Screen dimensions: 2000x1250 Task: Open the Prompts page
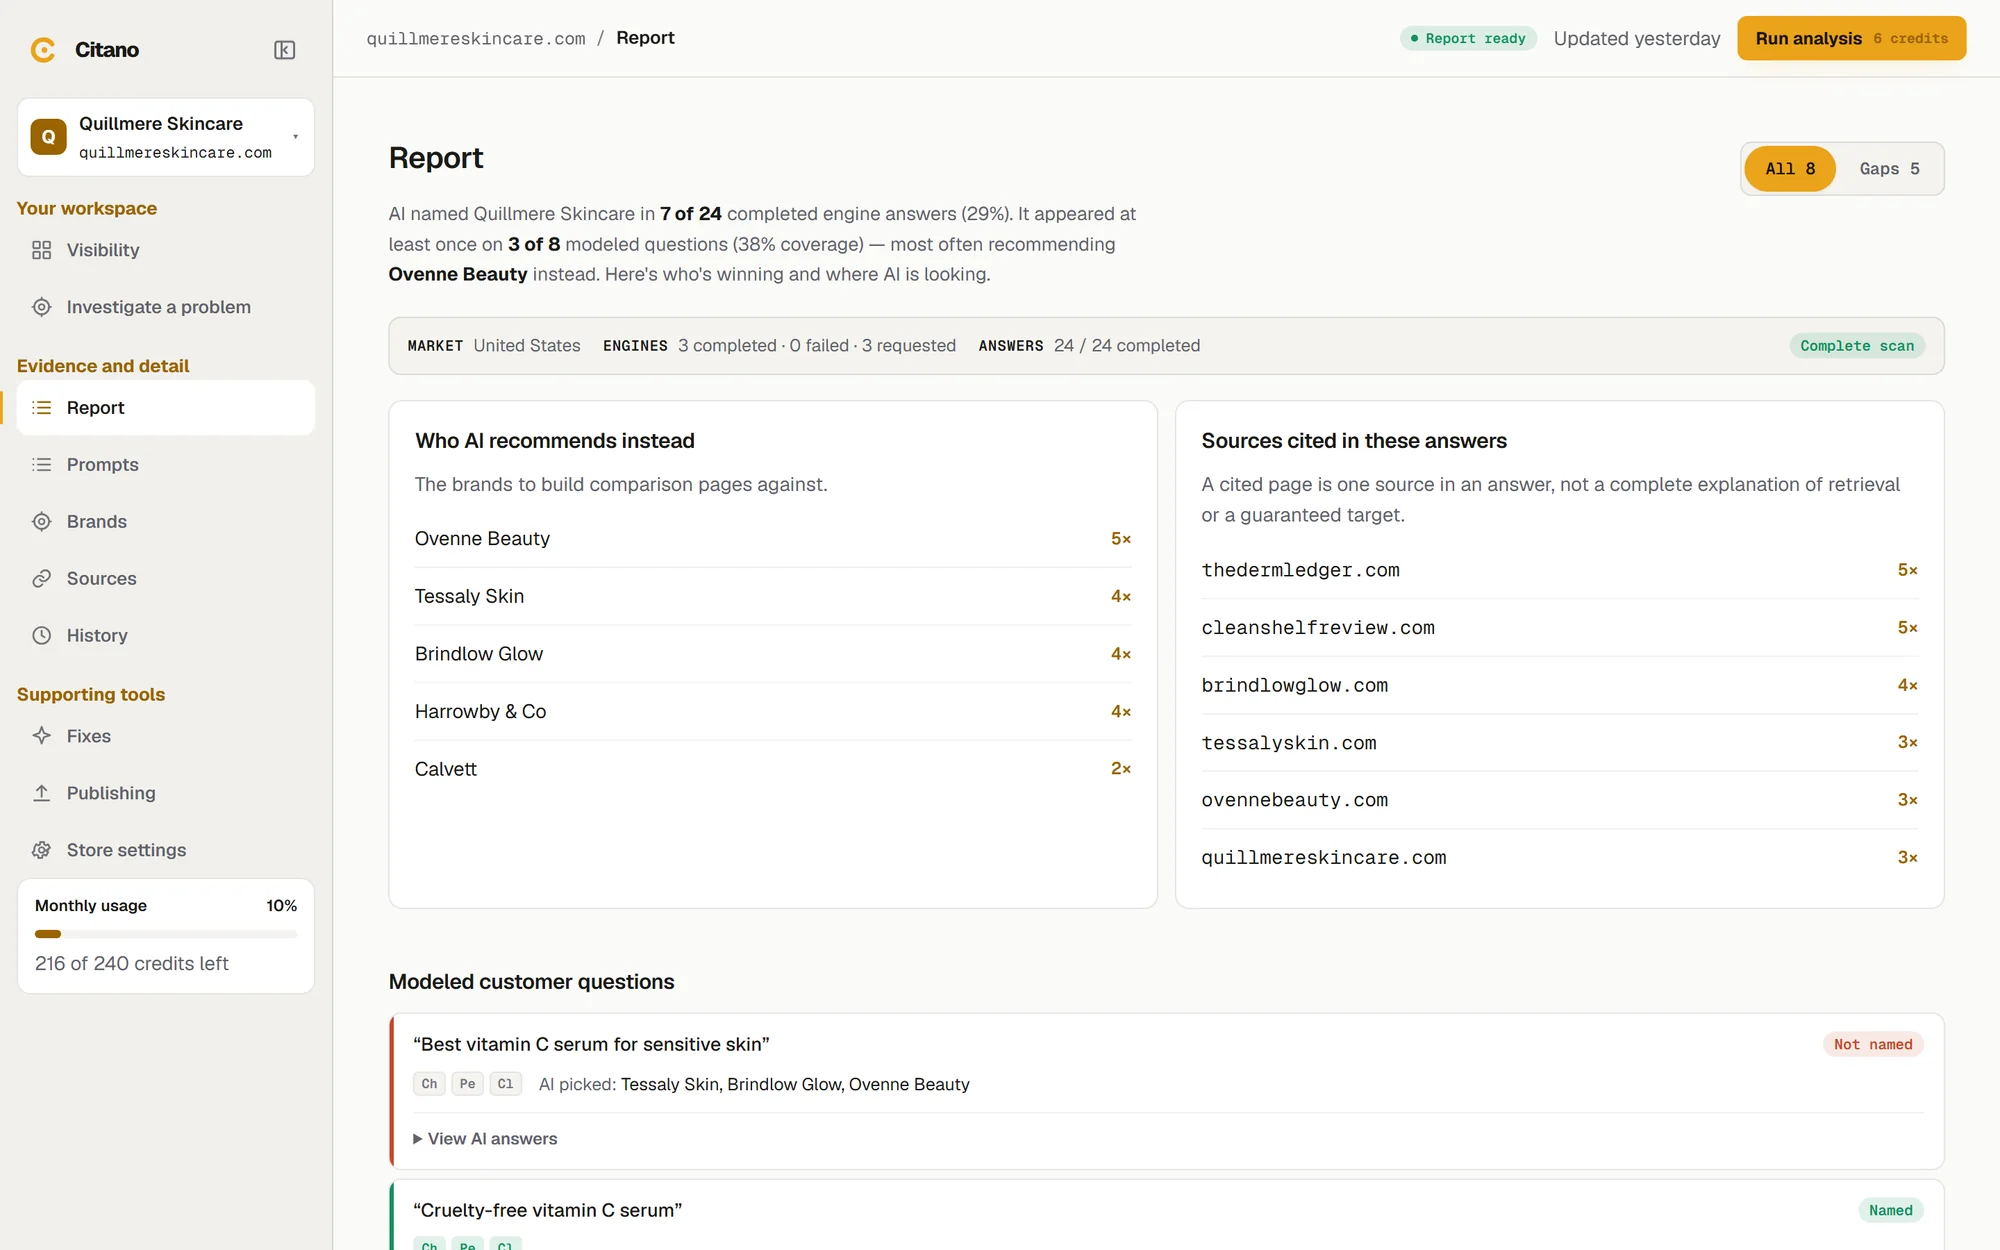coord(165,465)
